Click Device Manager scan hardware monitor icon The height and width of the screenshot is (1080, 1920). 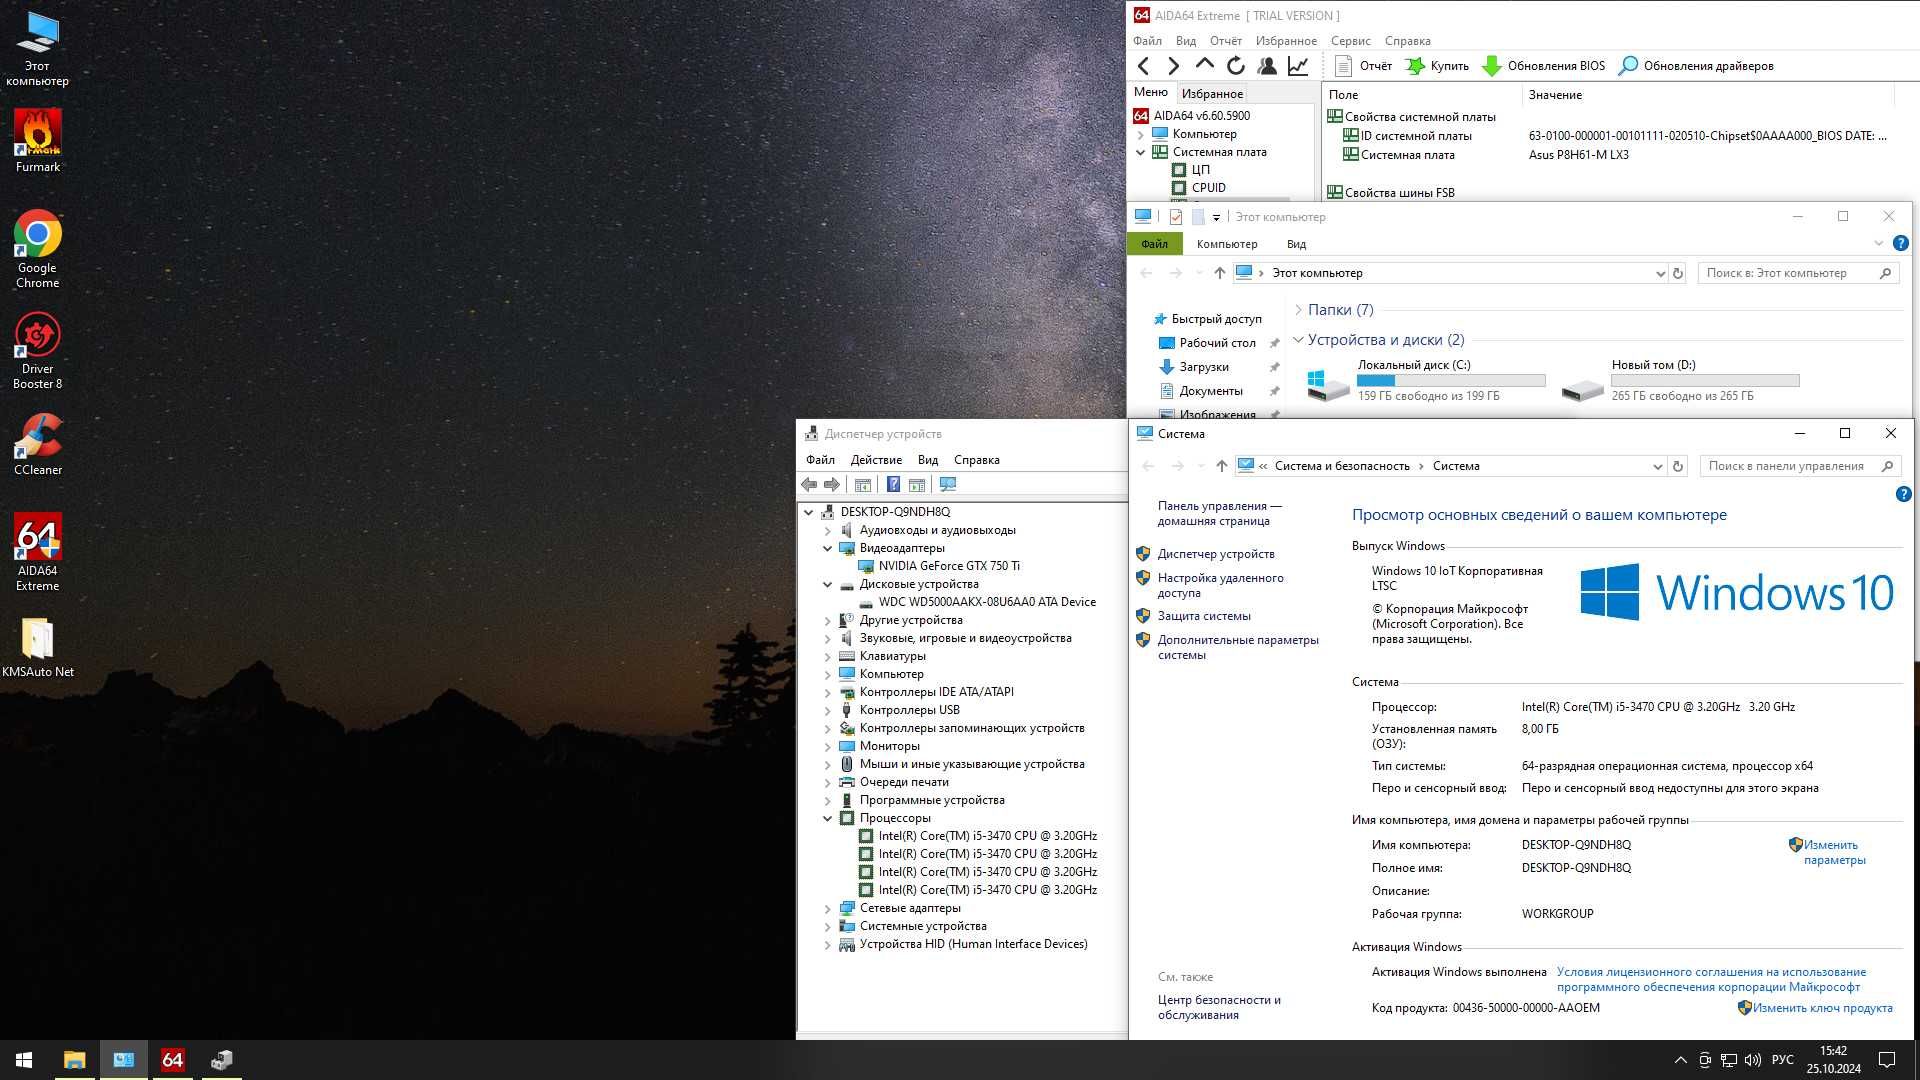click(948, 485)
